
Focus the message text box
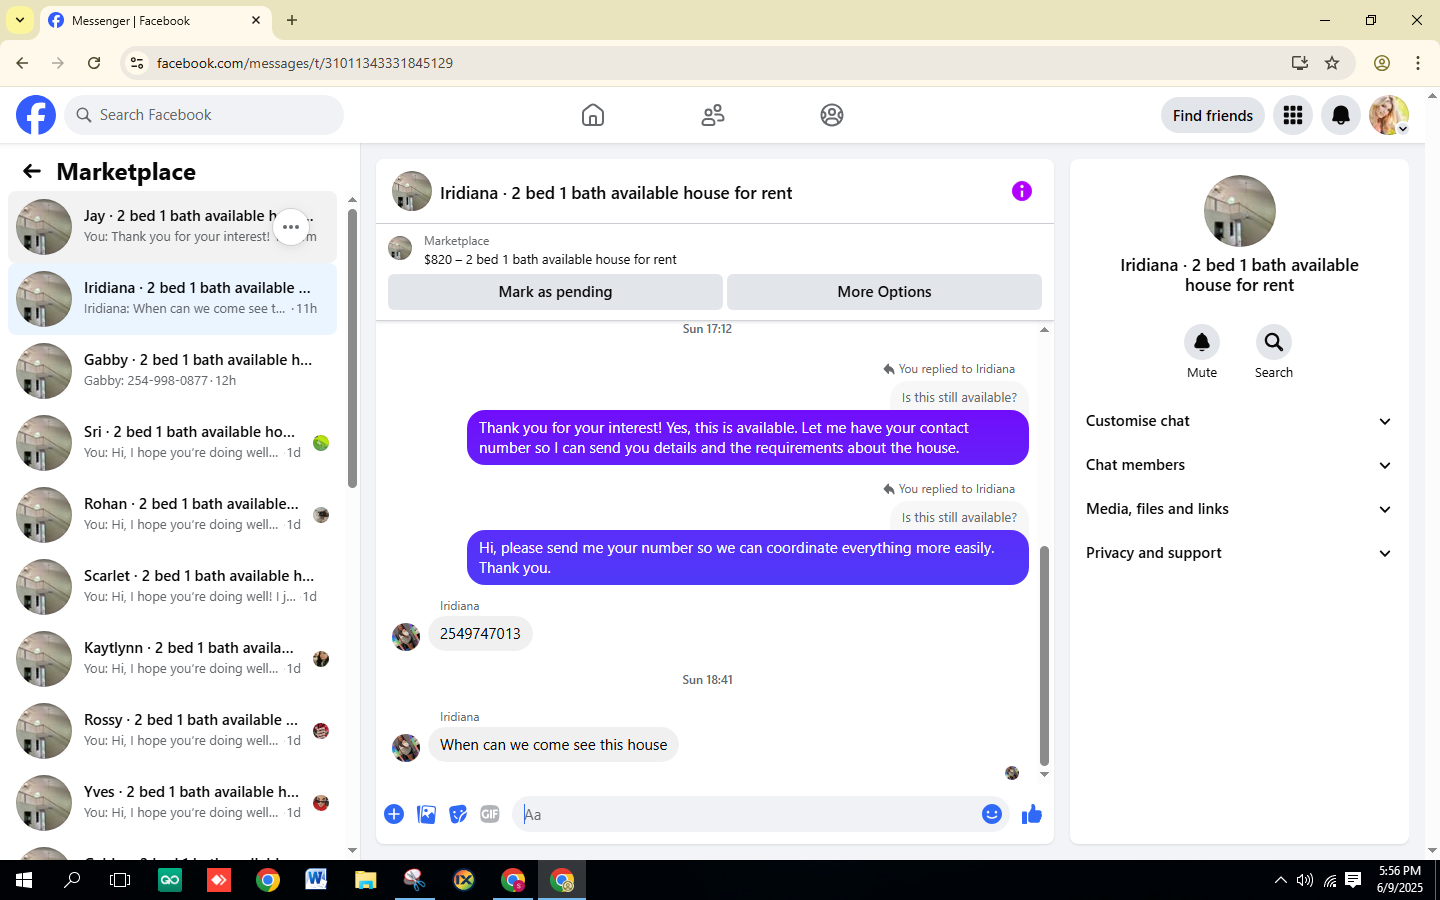(745, 814)
